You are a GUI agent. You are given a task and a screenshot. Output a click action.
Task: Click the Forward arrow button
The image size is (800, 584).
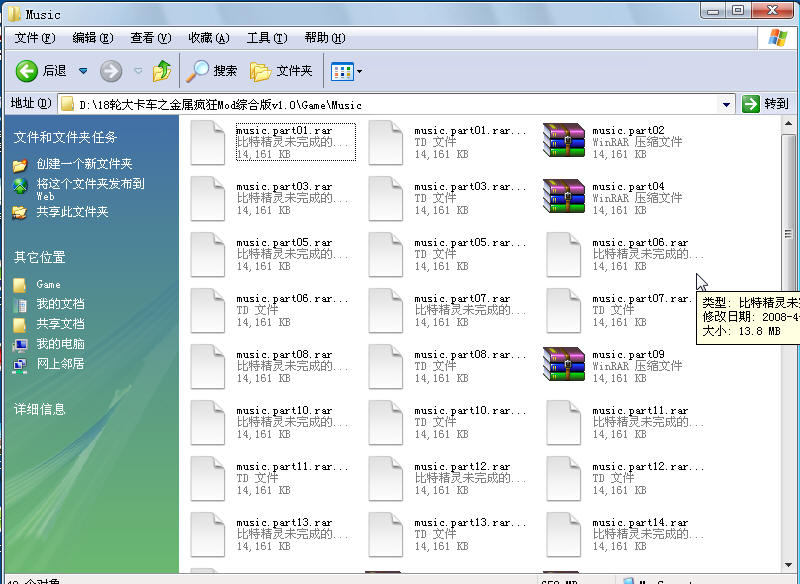click(111, 71)
